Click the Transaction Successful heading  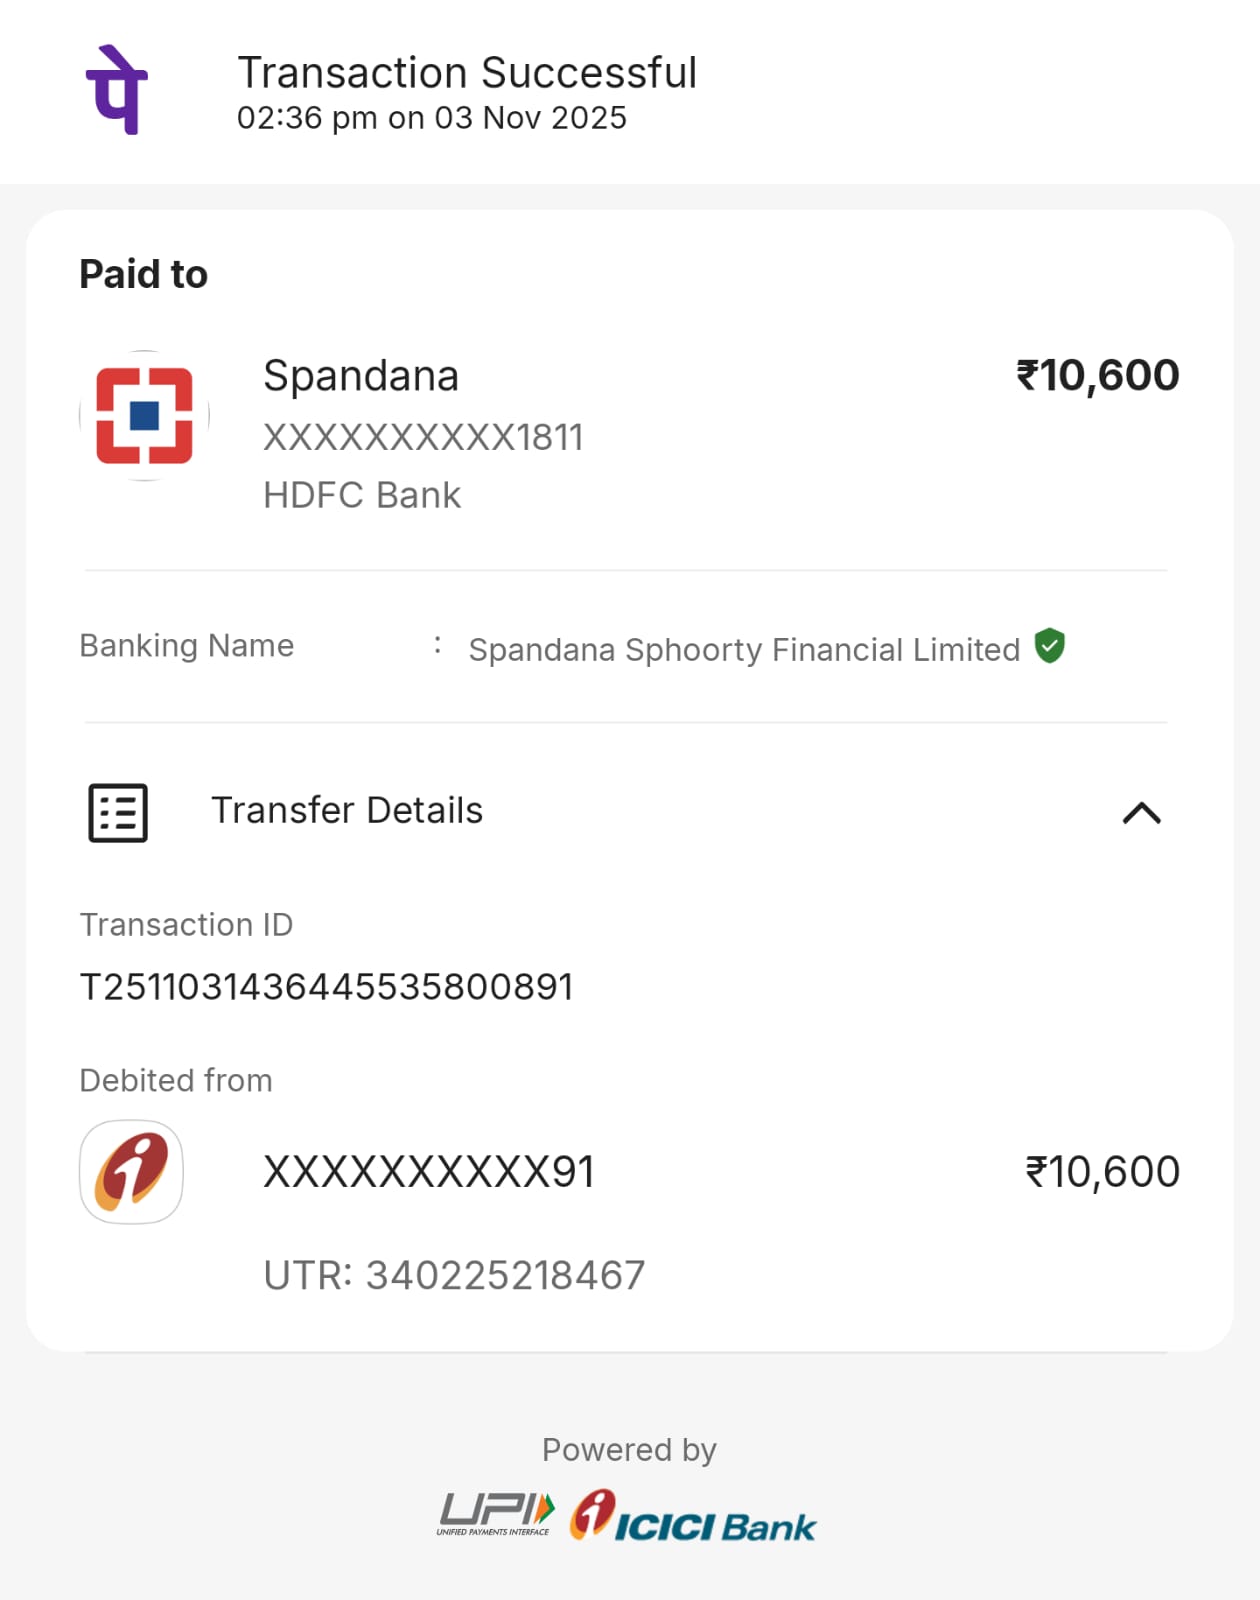click(x=467, y=73)
